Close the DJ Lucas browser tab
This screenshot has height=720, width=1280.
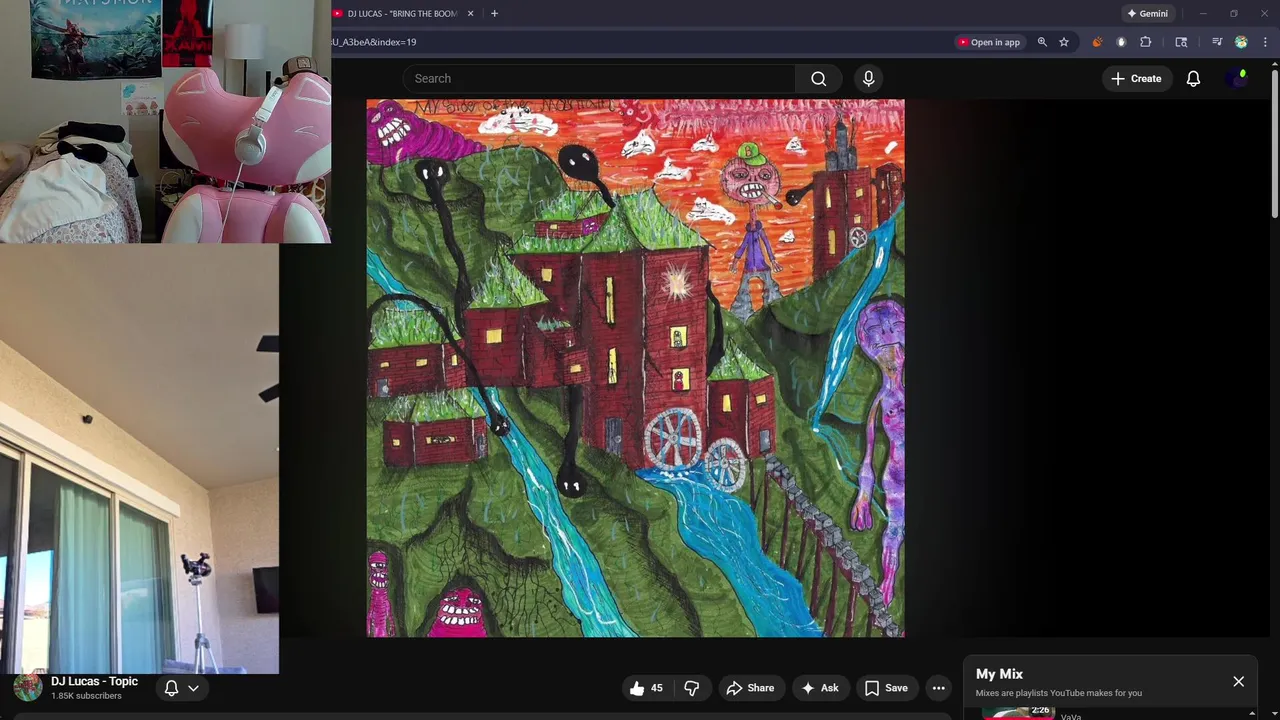[x=470, y=14]
